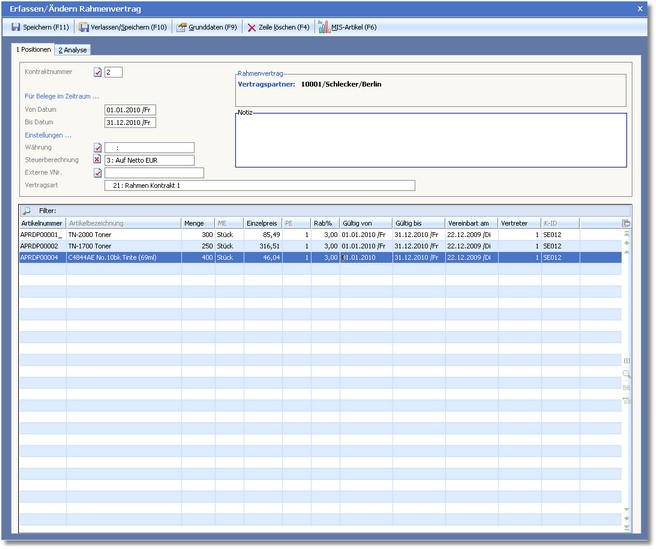Click the grid options icon at table top-right
This screenshot has height=549, width=656.
click(x=627, y=223)
